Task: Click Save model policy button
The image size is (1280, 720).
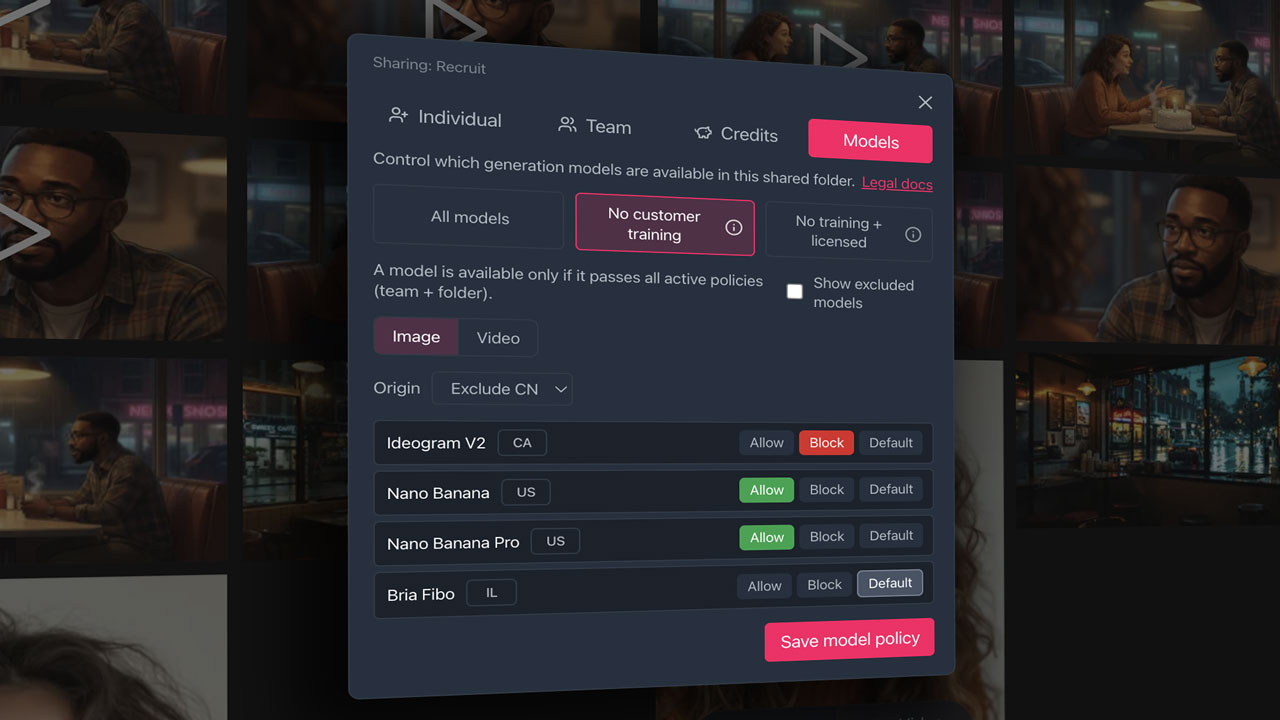Action: (x=849, y=640)
